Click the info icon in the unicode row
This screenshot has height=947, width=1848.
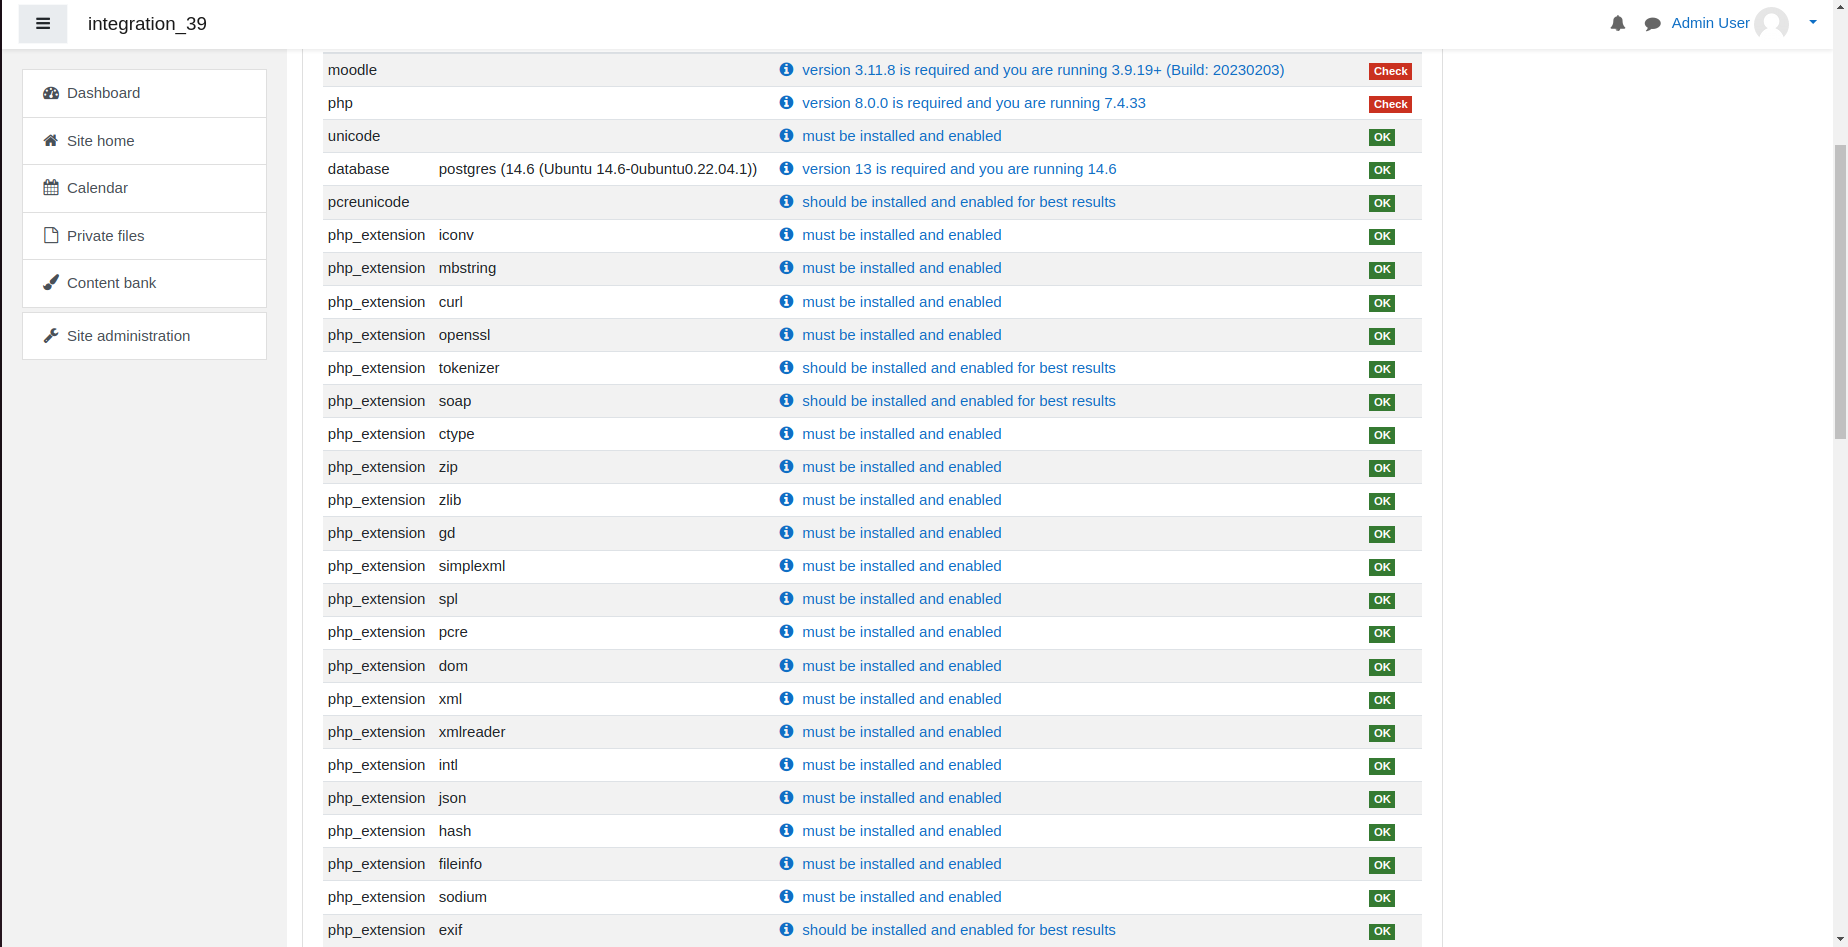click(x=786, y=136)
